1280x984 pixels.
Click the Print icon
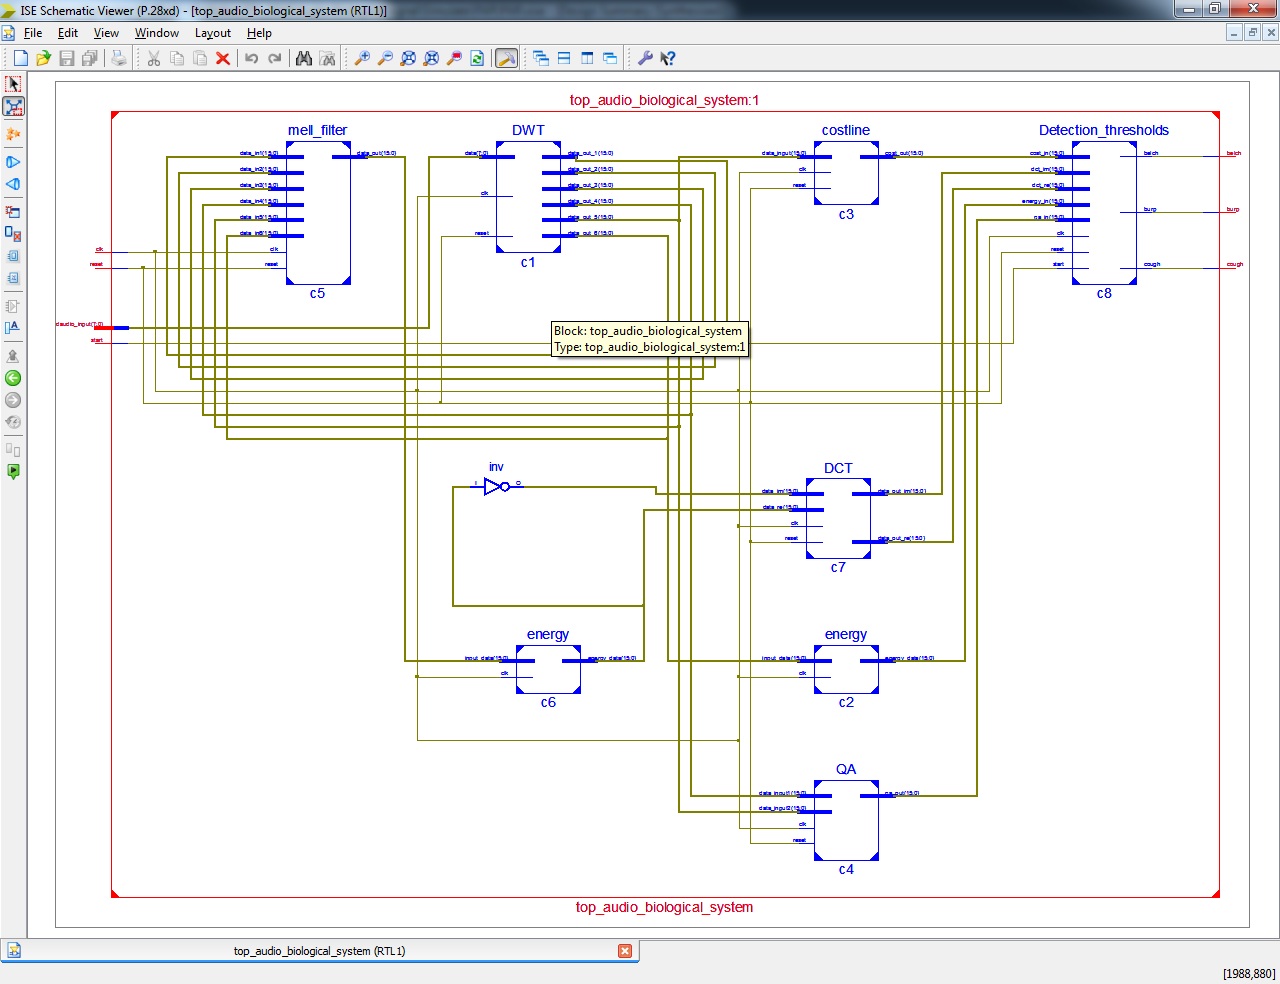[119, 59]
